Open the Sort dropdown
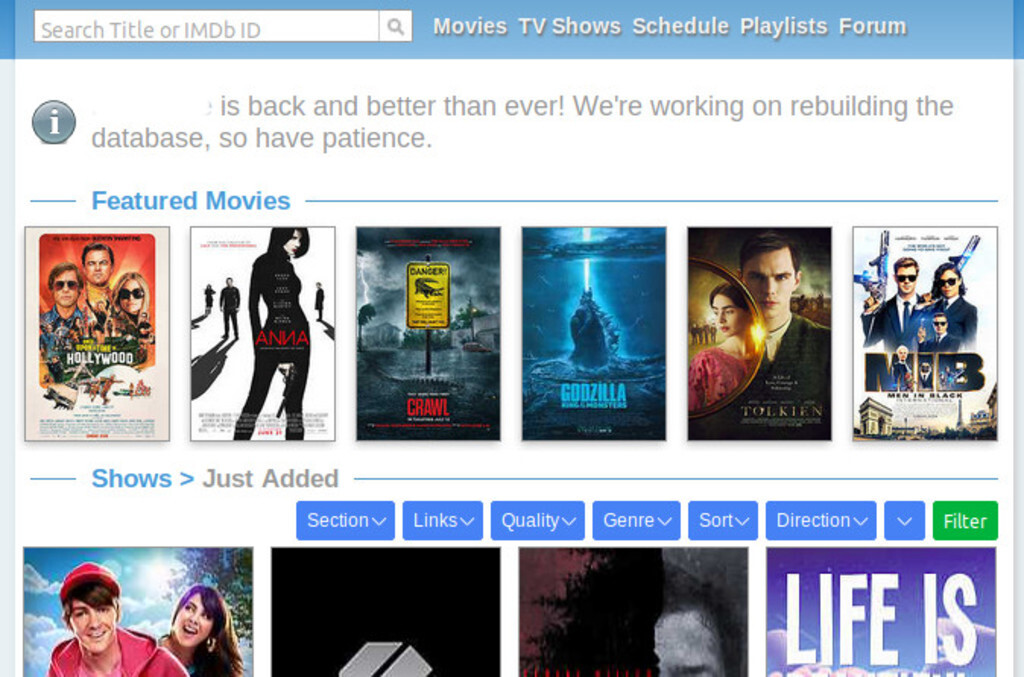 click(x=722, y=521)
